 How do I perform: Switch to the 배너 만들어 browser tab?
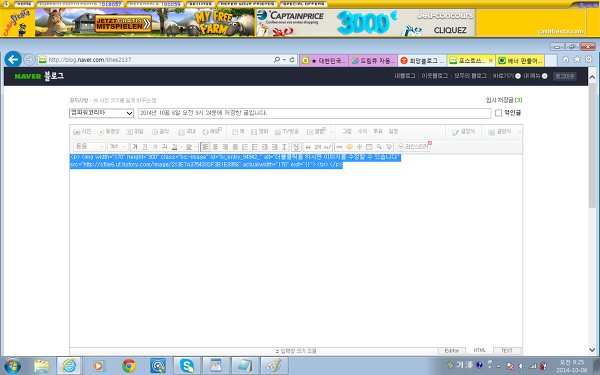click(x=520, y=60)
